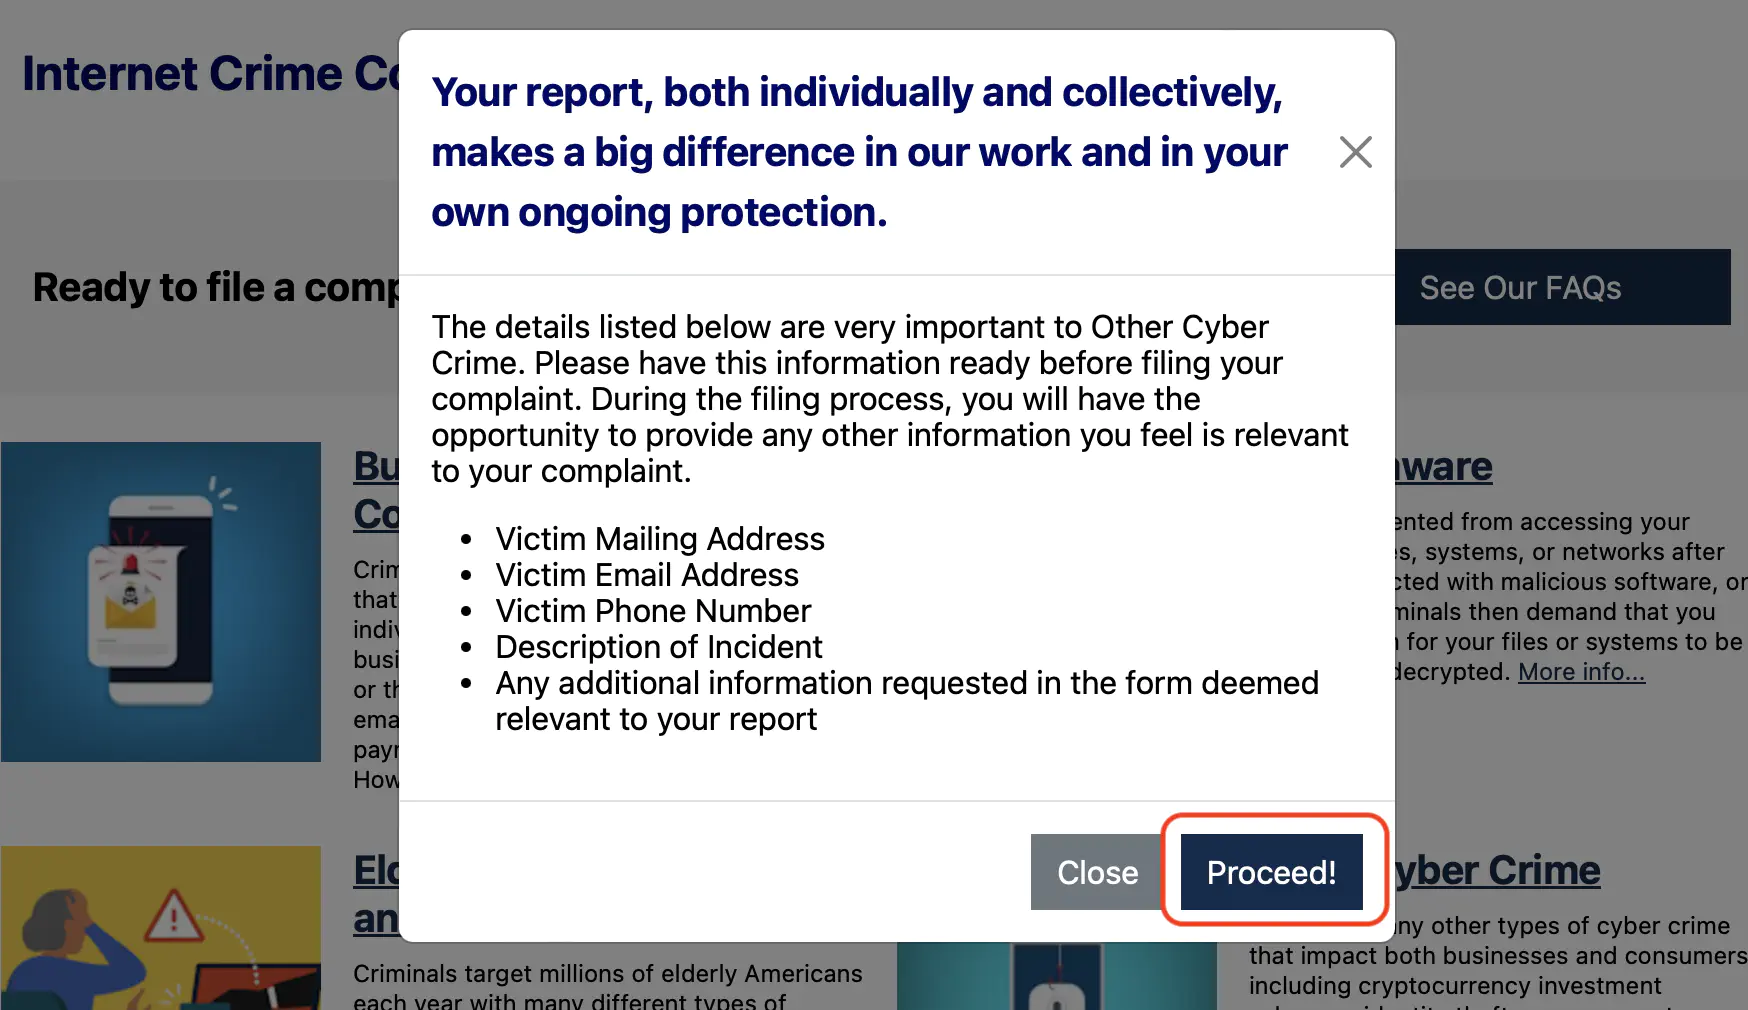Click the dialog's bold blue heading text
Screen dimensions: 1748x1010
pyautogui.click(x=860, y=152)
